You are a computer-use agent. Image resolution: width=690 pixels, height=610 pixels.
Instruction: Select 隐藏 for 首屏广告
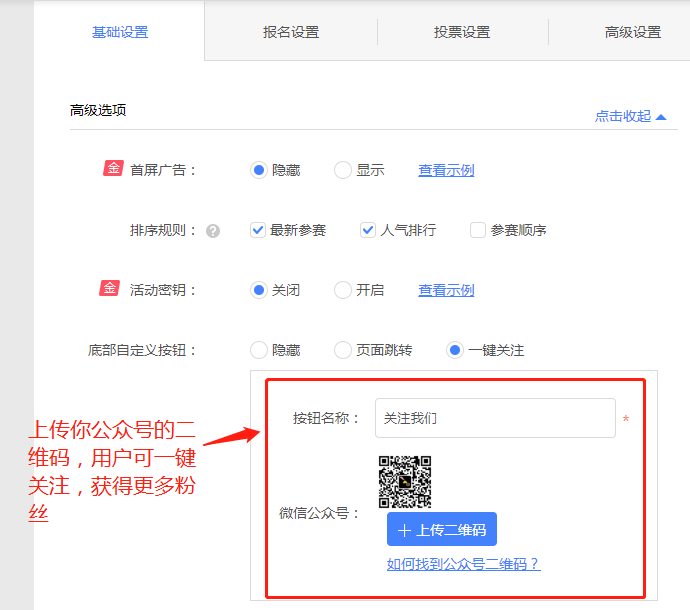[x=259, y=170]
